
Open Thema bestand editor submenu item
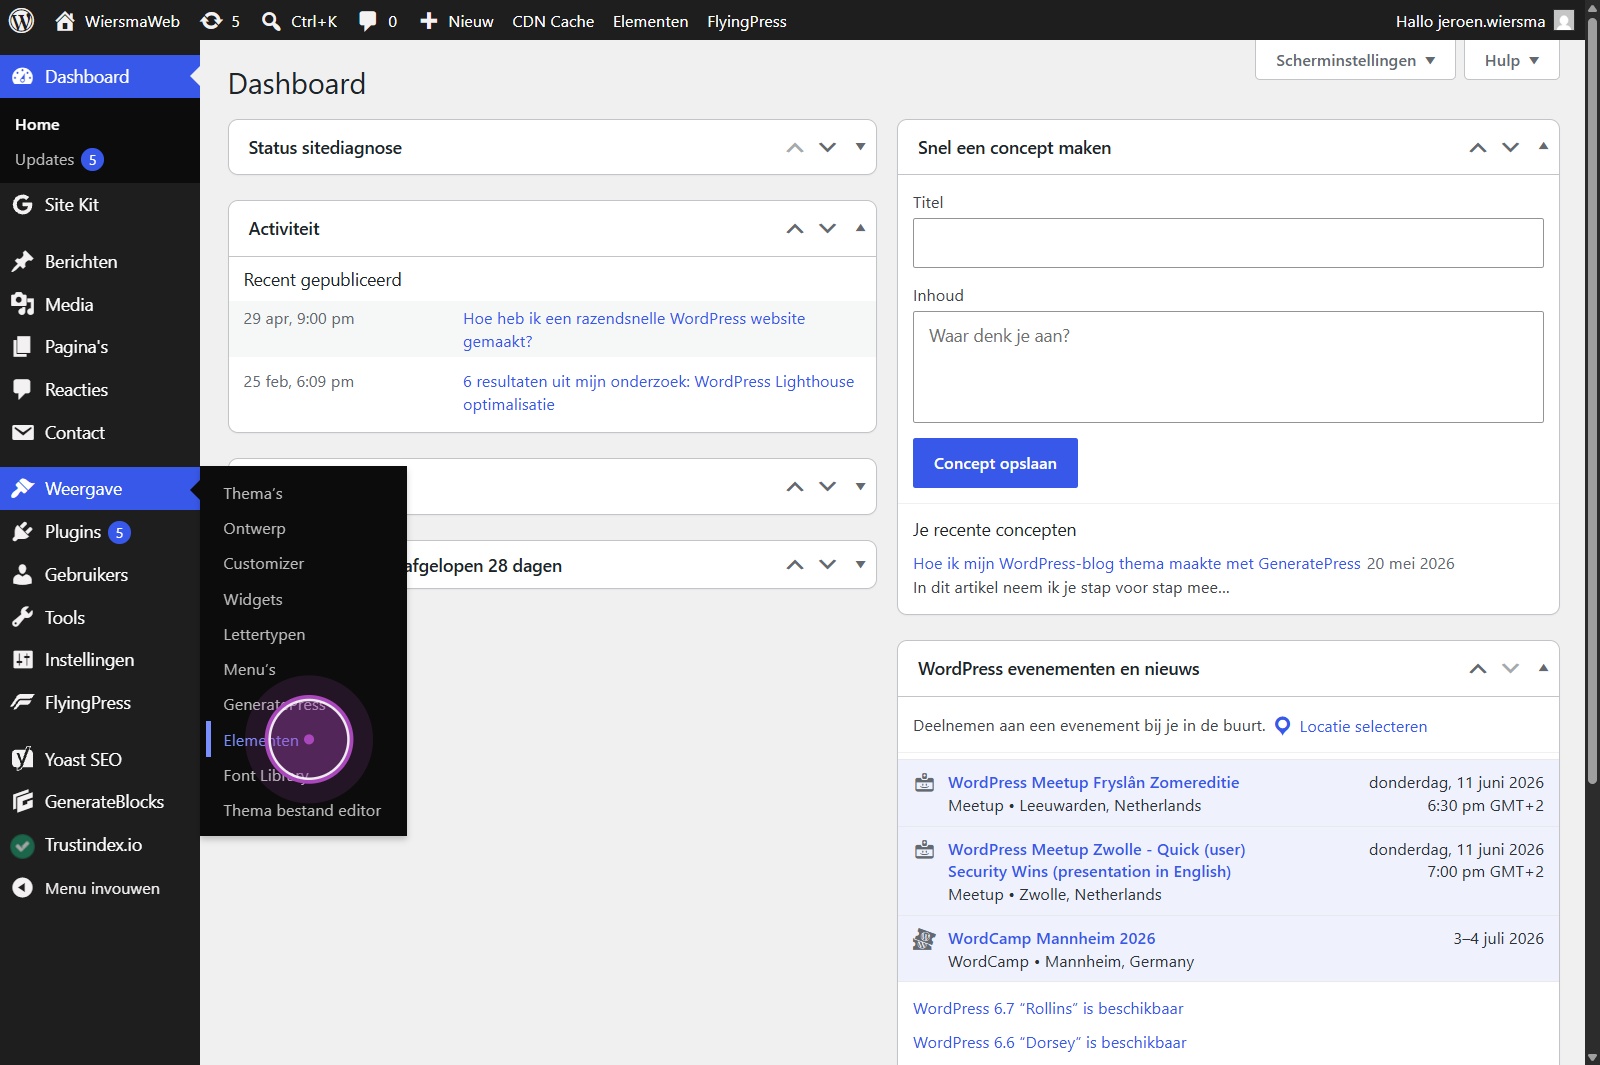pyautogui.click(x=302, y=810)
